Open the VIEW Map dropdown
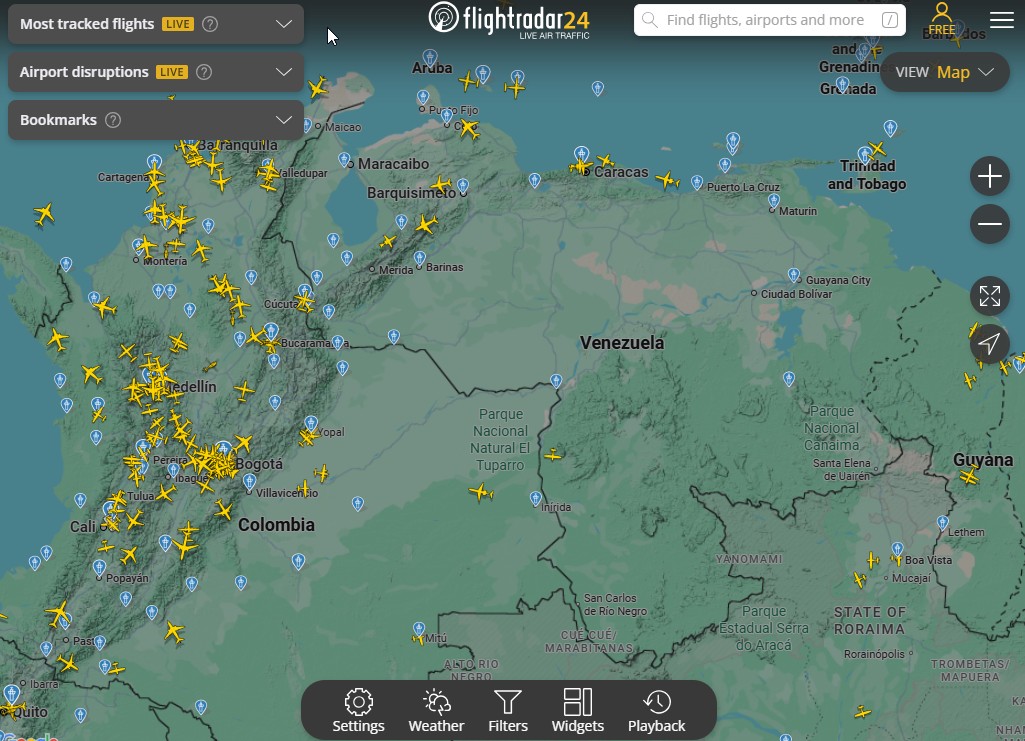The height and width of the screenshot is (741, 1025). pyautogui.click(x=944, y=71)
